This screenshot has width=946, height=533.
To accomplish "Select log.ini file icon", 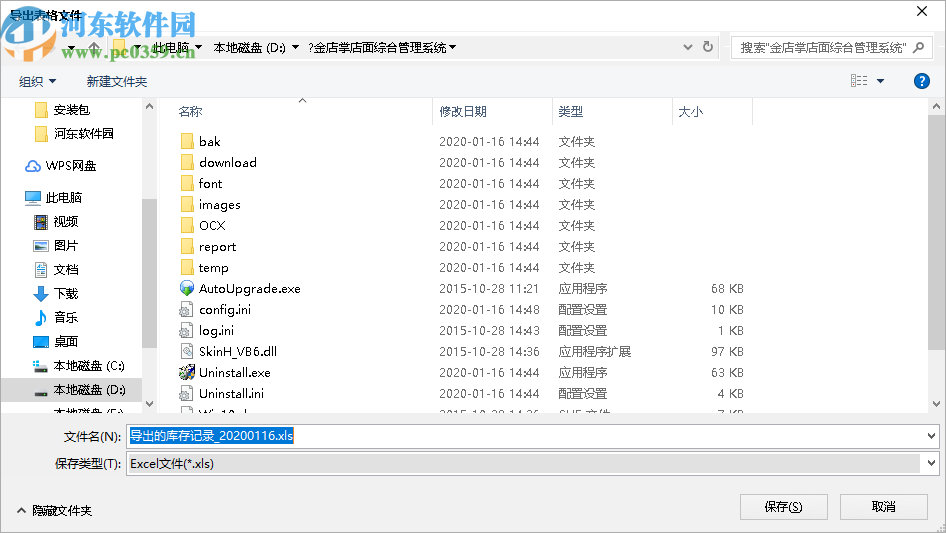I will (x=186, y=331).
